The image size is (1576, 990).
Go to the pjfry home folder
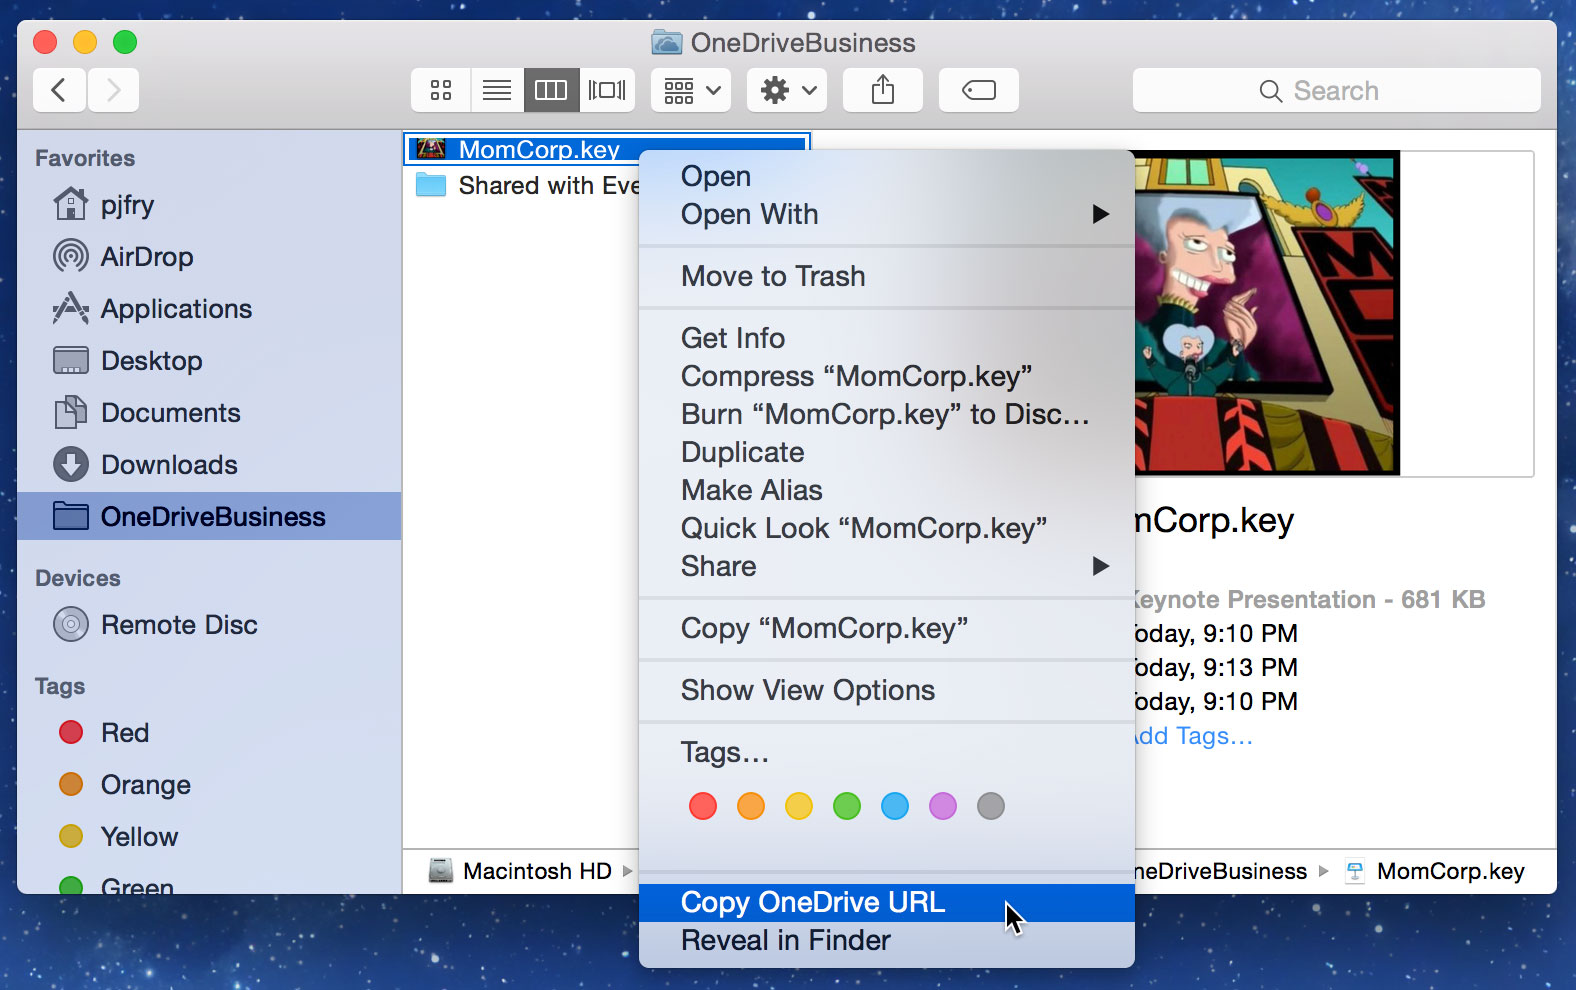[x=126, y=205]
